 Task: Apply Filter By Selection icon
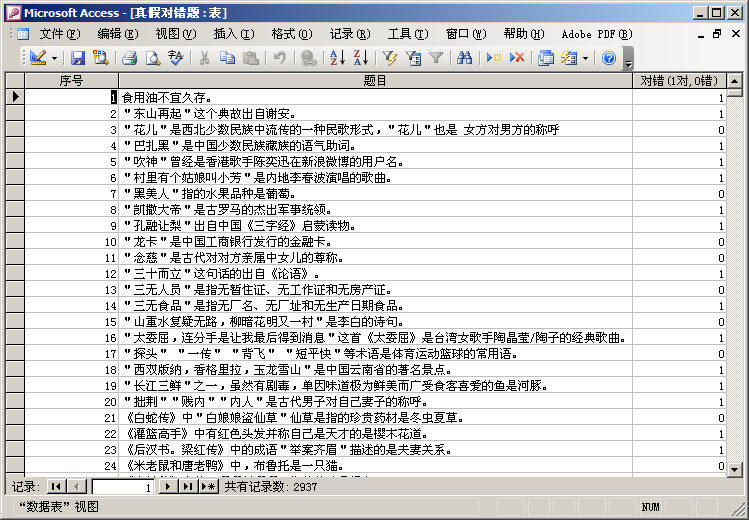[x=390, y=58]
